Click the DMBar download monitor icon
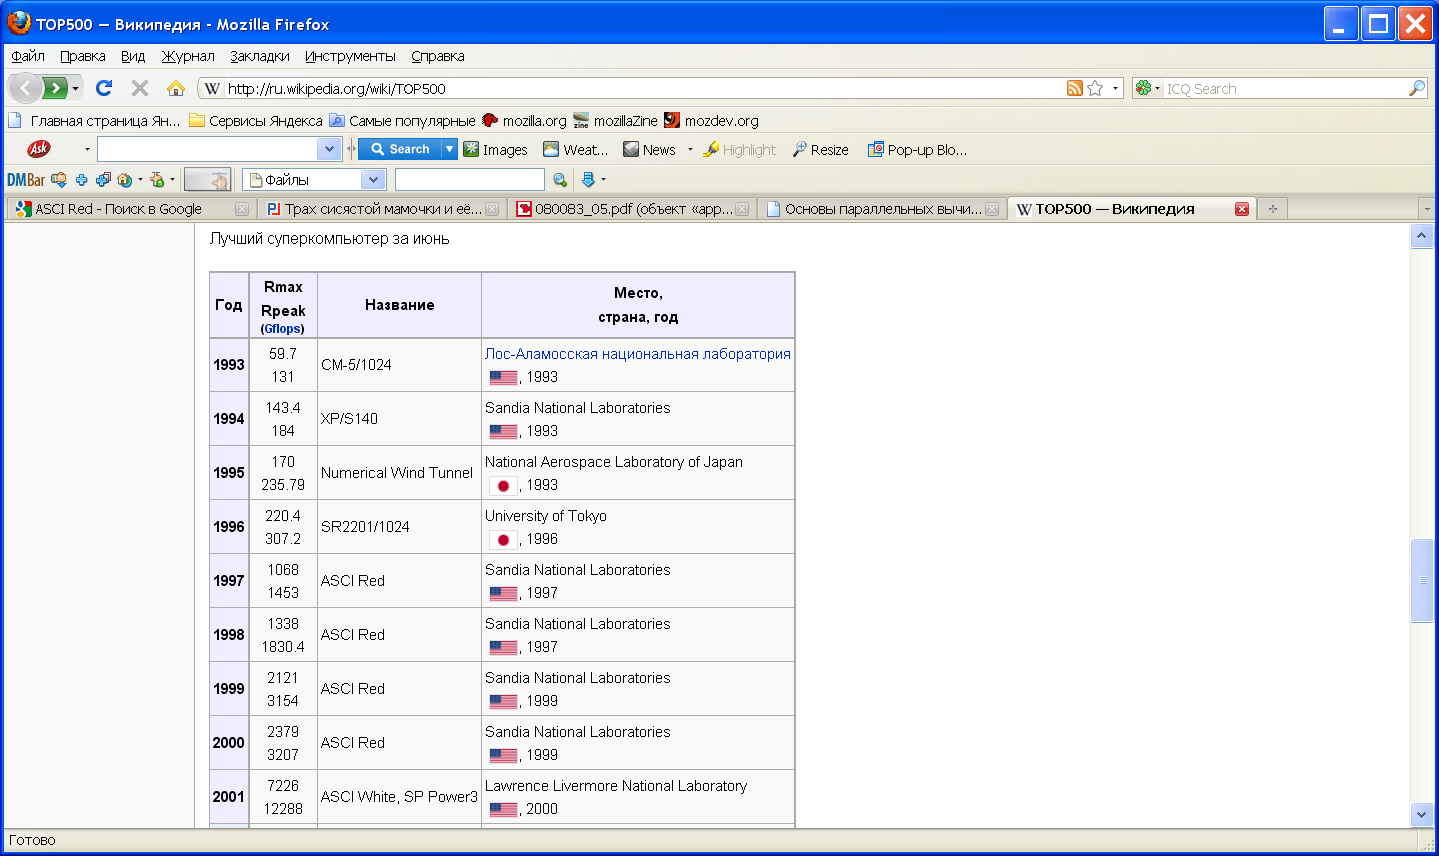 [59, 180]
